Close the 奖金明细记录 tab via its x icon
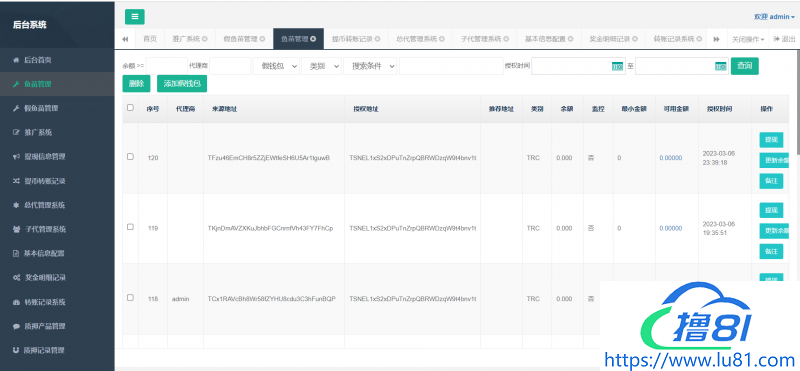The height and width of the screenshot is (371, 800). 635,39
